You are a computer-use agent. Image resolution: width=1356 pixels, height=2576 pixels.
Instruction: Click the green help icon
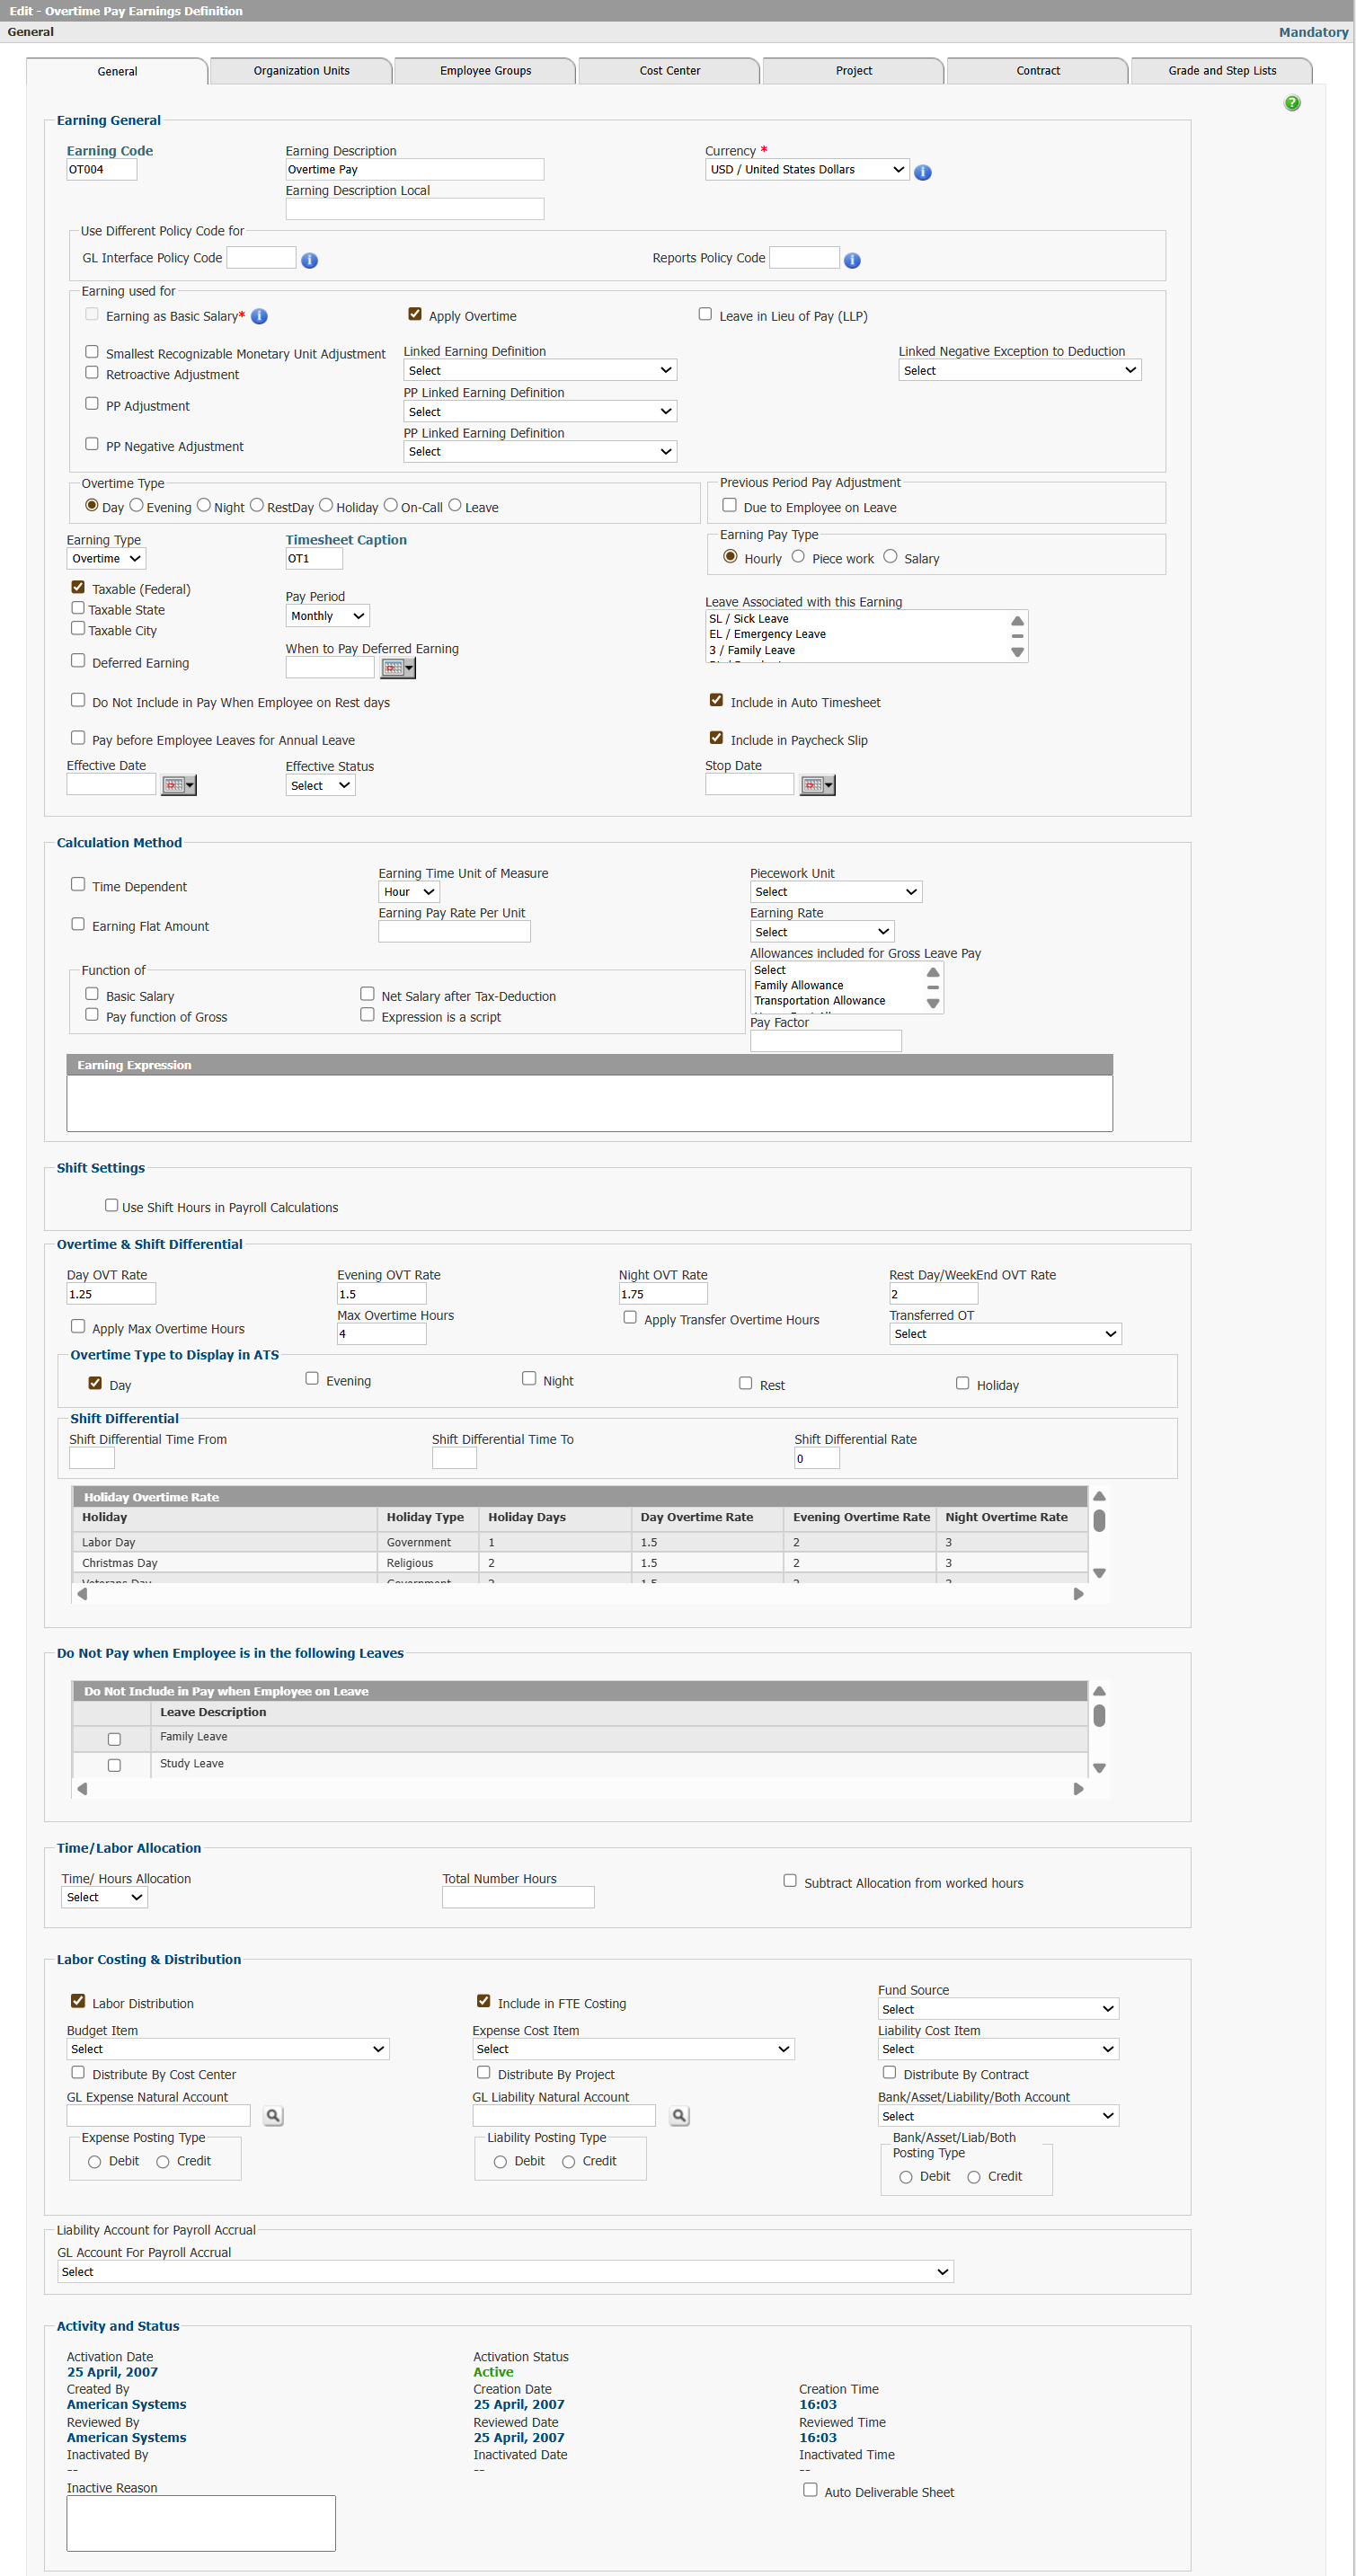pos(1292,103)
